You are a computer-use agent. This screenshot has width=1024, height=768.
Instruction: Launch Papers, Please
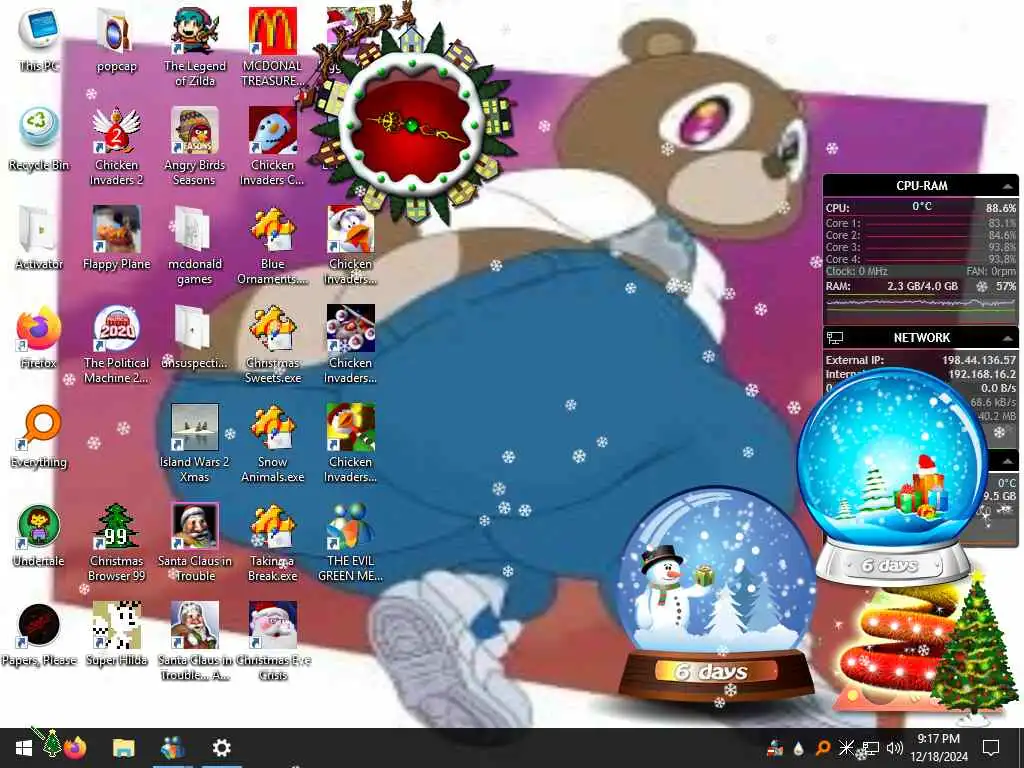pos(39,635)
